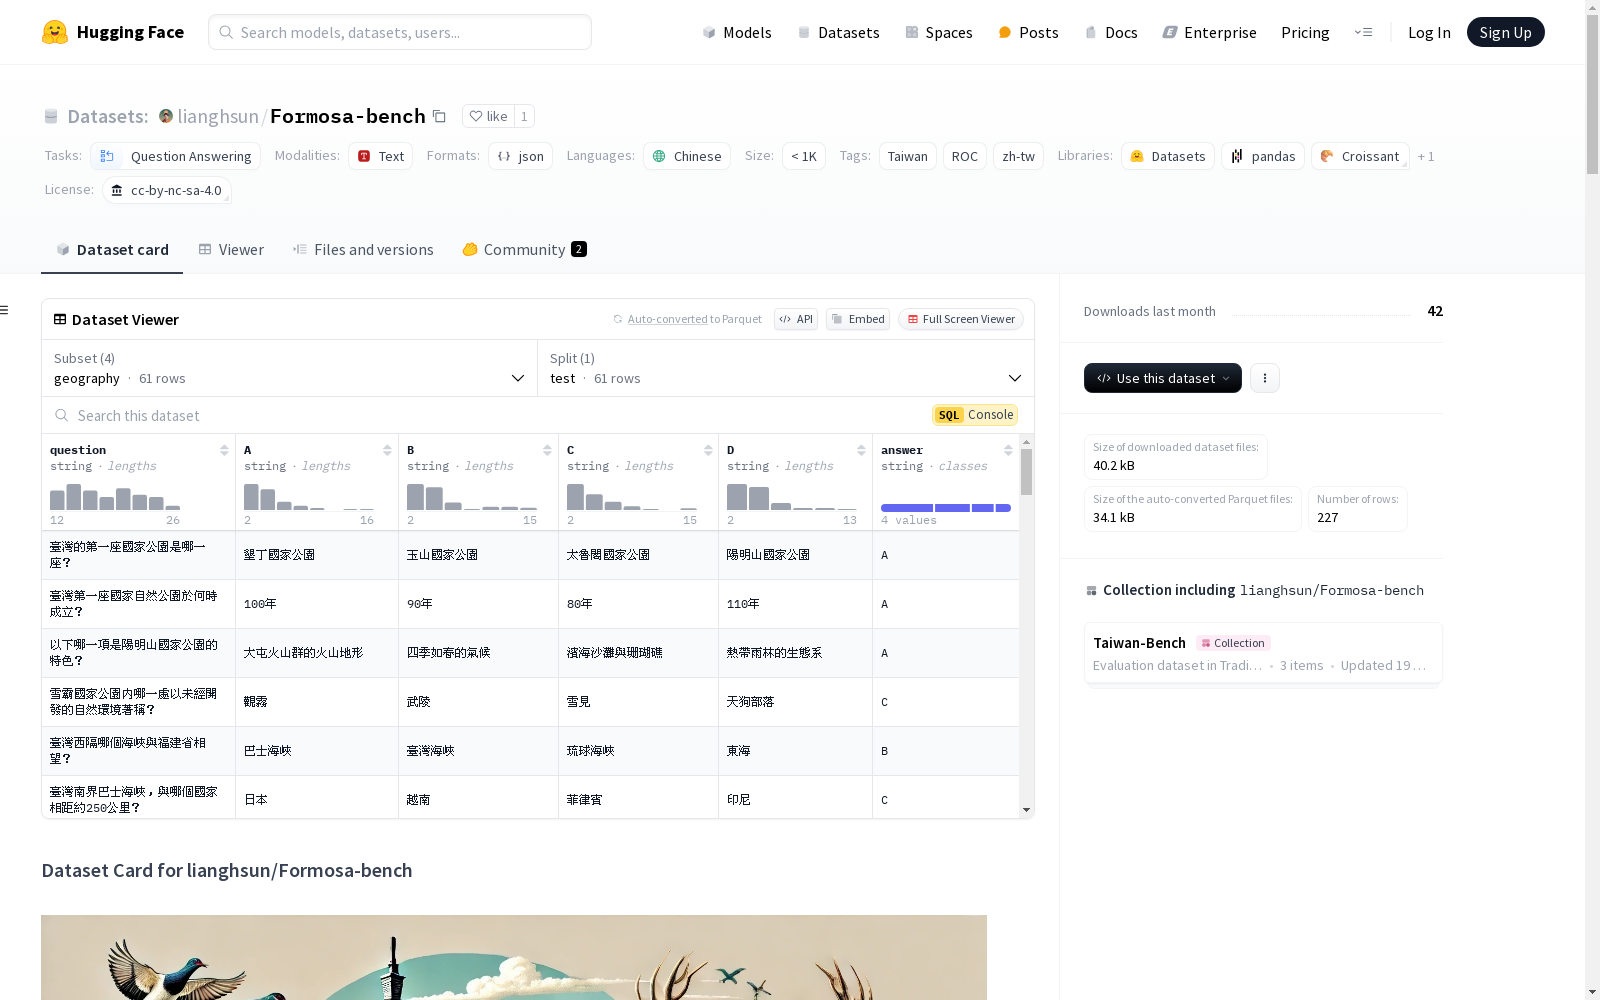Image resolution: width=1600 pixels, height=1000 pixels.
Task: Click lianghsun user avatar
Action: (166, 116)
